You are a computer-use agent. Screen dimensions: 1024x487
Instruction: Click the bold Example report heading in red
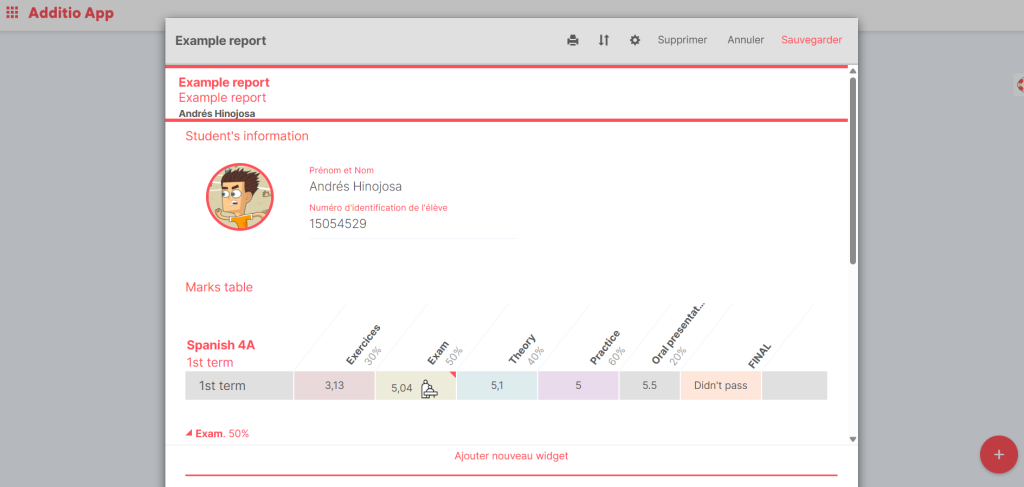click(x=224, y=82)
